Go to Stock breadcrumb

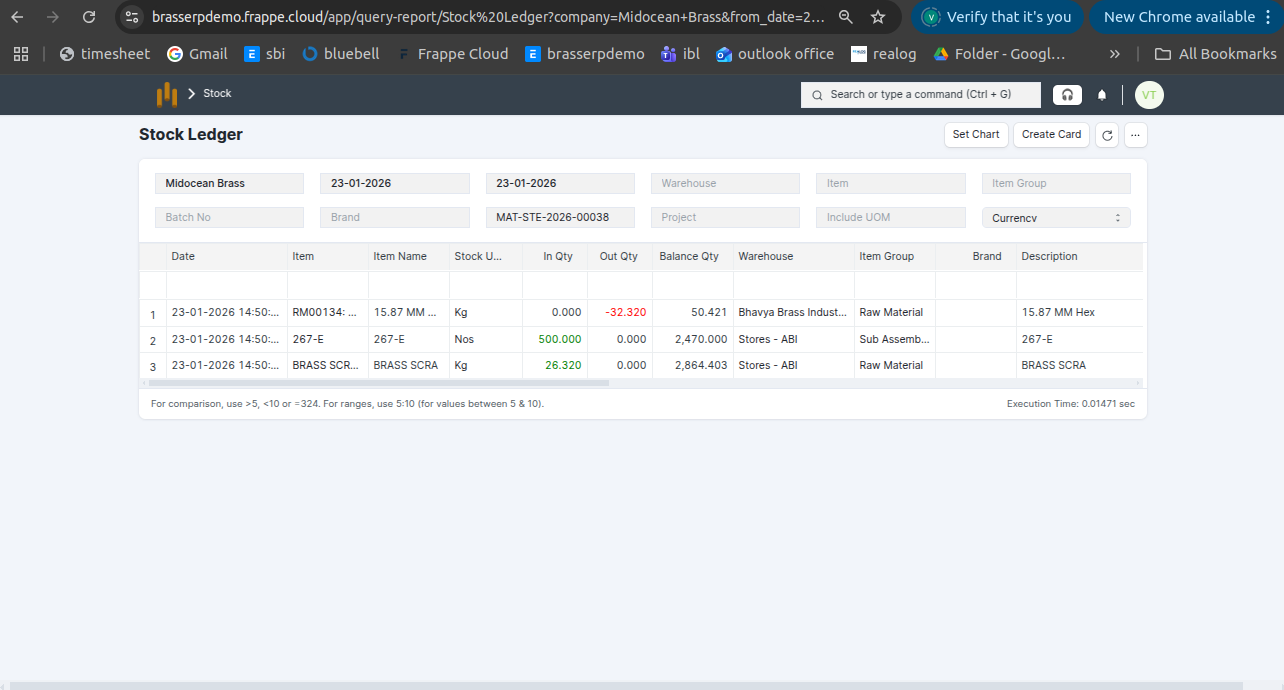pos(217,93)
